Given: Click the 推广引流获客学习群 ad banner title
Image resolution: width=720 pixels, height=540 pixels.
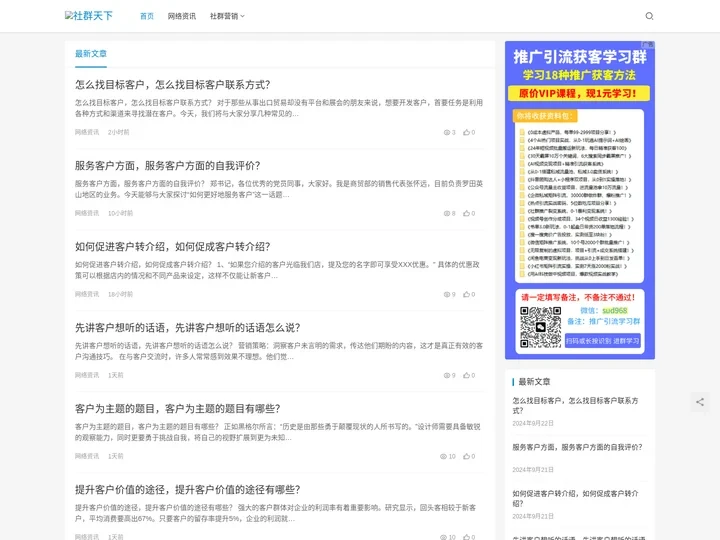Looking at the screenshot, I should click(x=580, y=57).
